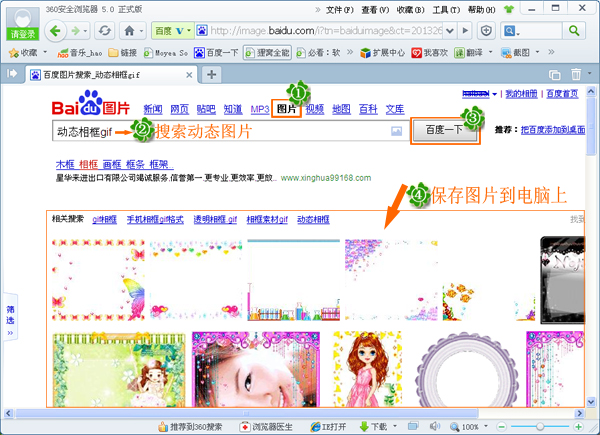Screen dimensions: 600x435
Task: Switch to the 视频 search category
Action: tap(315, 109)
